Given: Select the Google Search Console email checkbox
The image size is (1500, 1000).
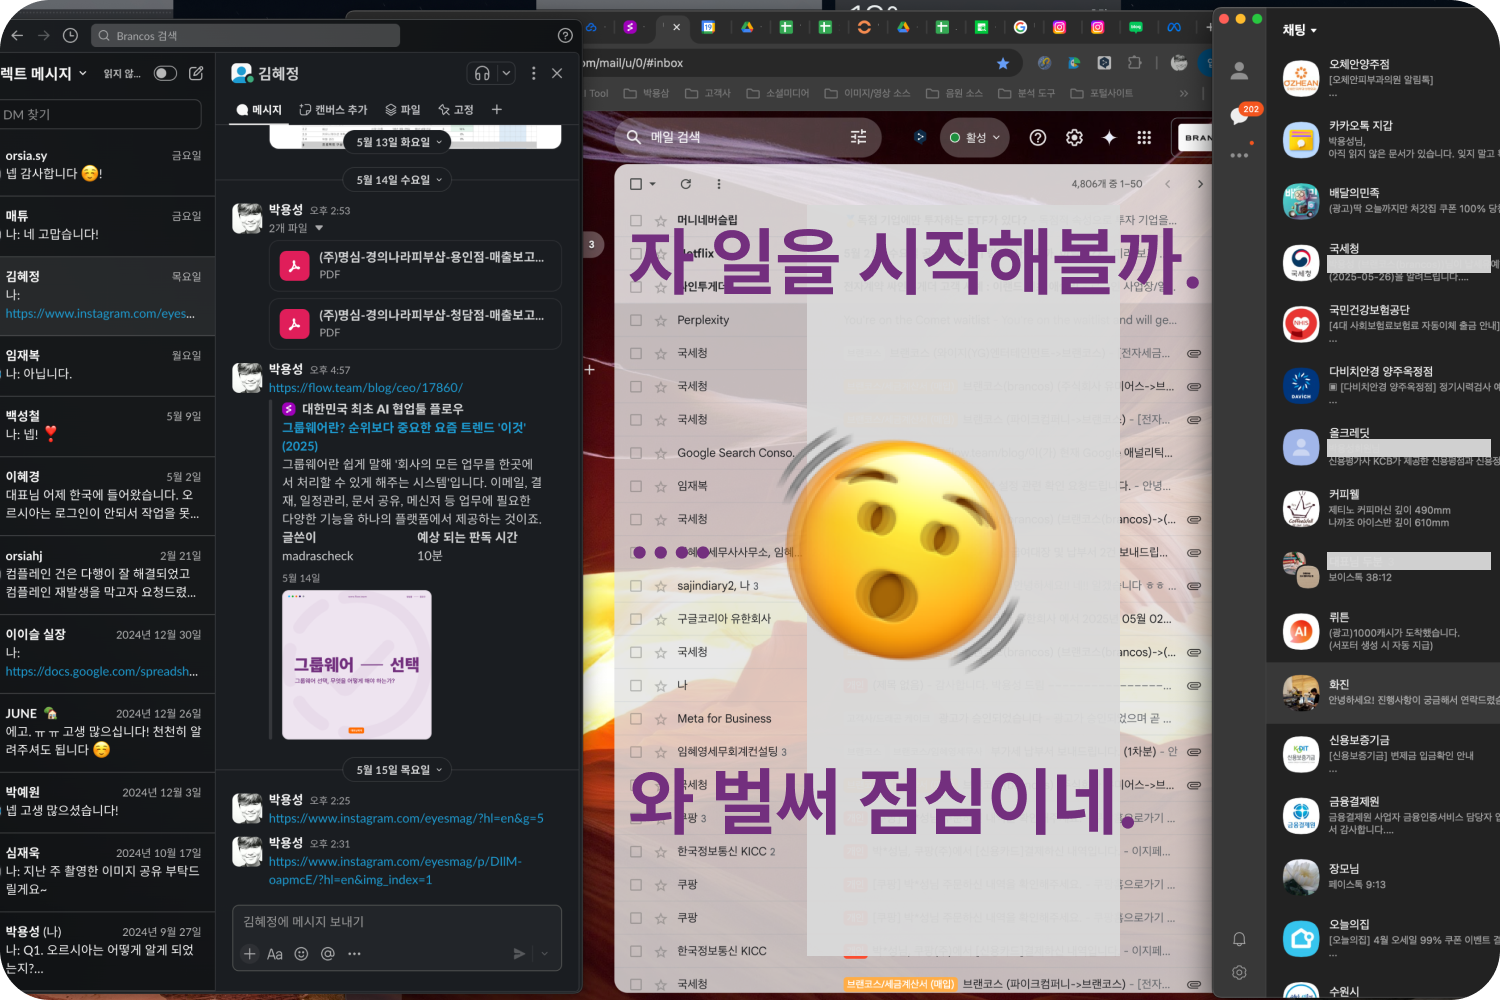Looking at the screenshot, I should [636, 453].
